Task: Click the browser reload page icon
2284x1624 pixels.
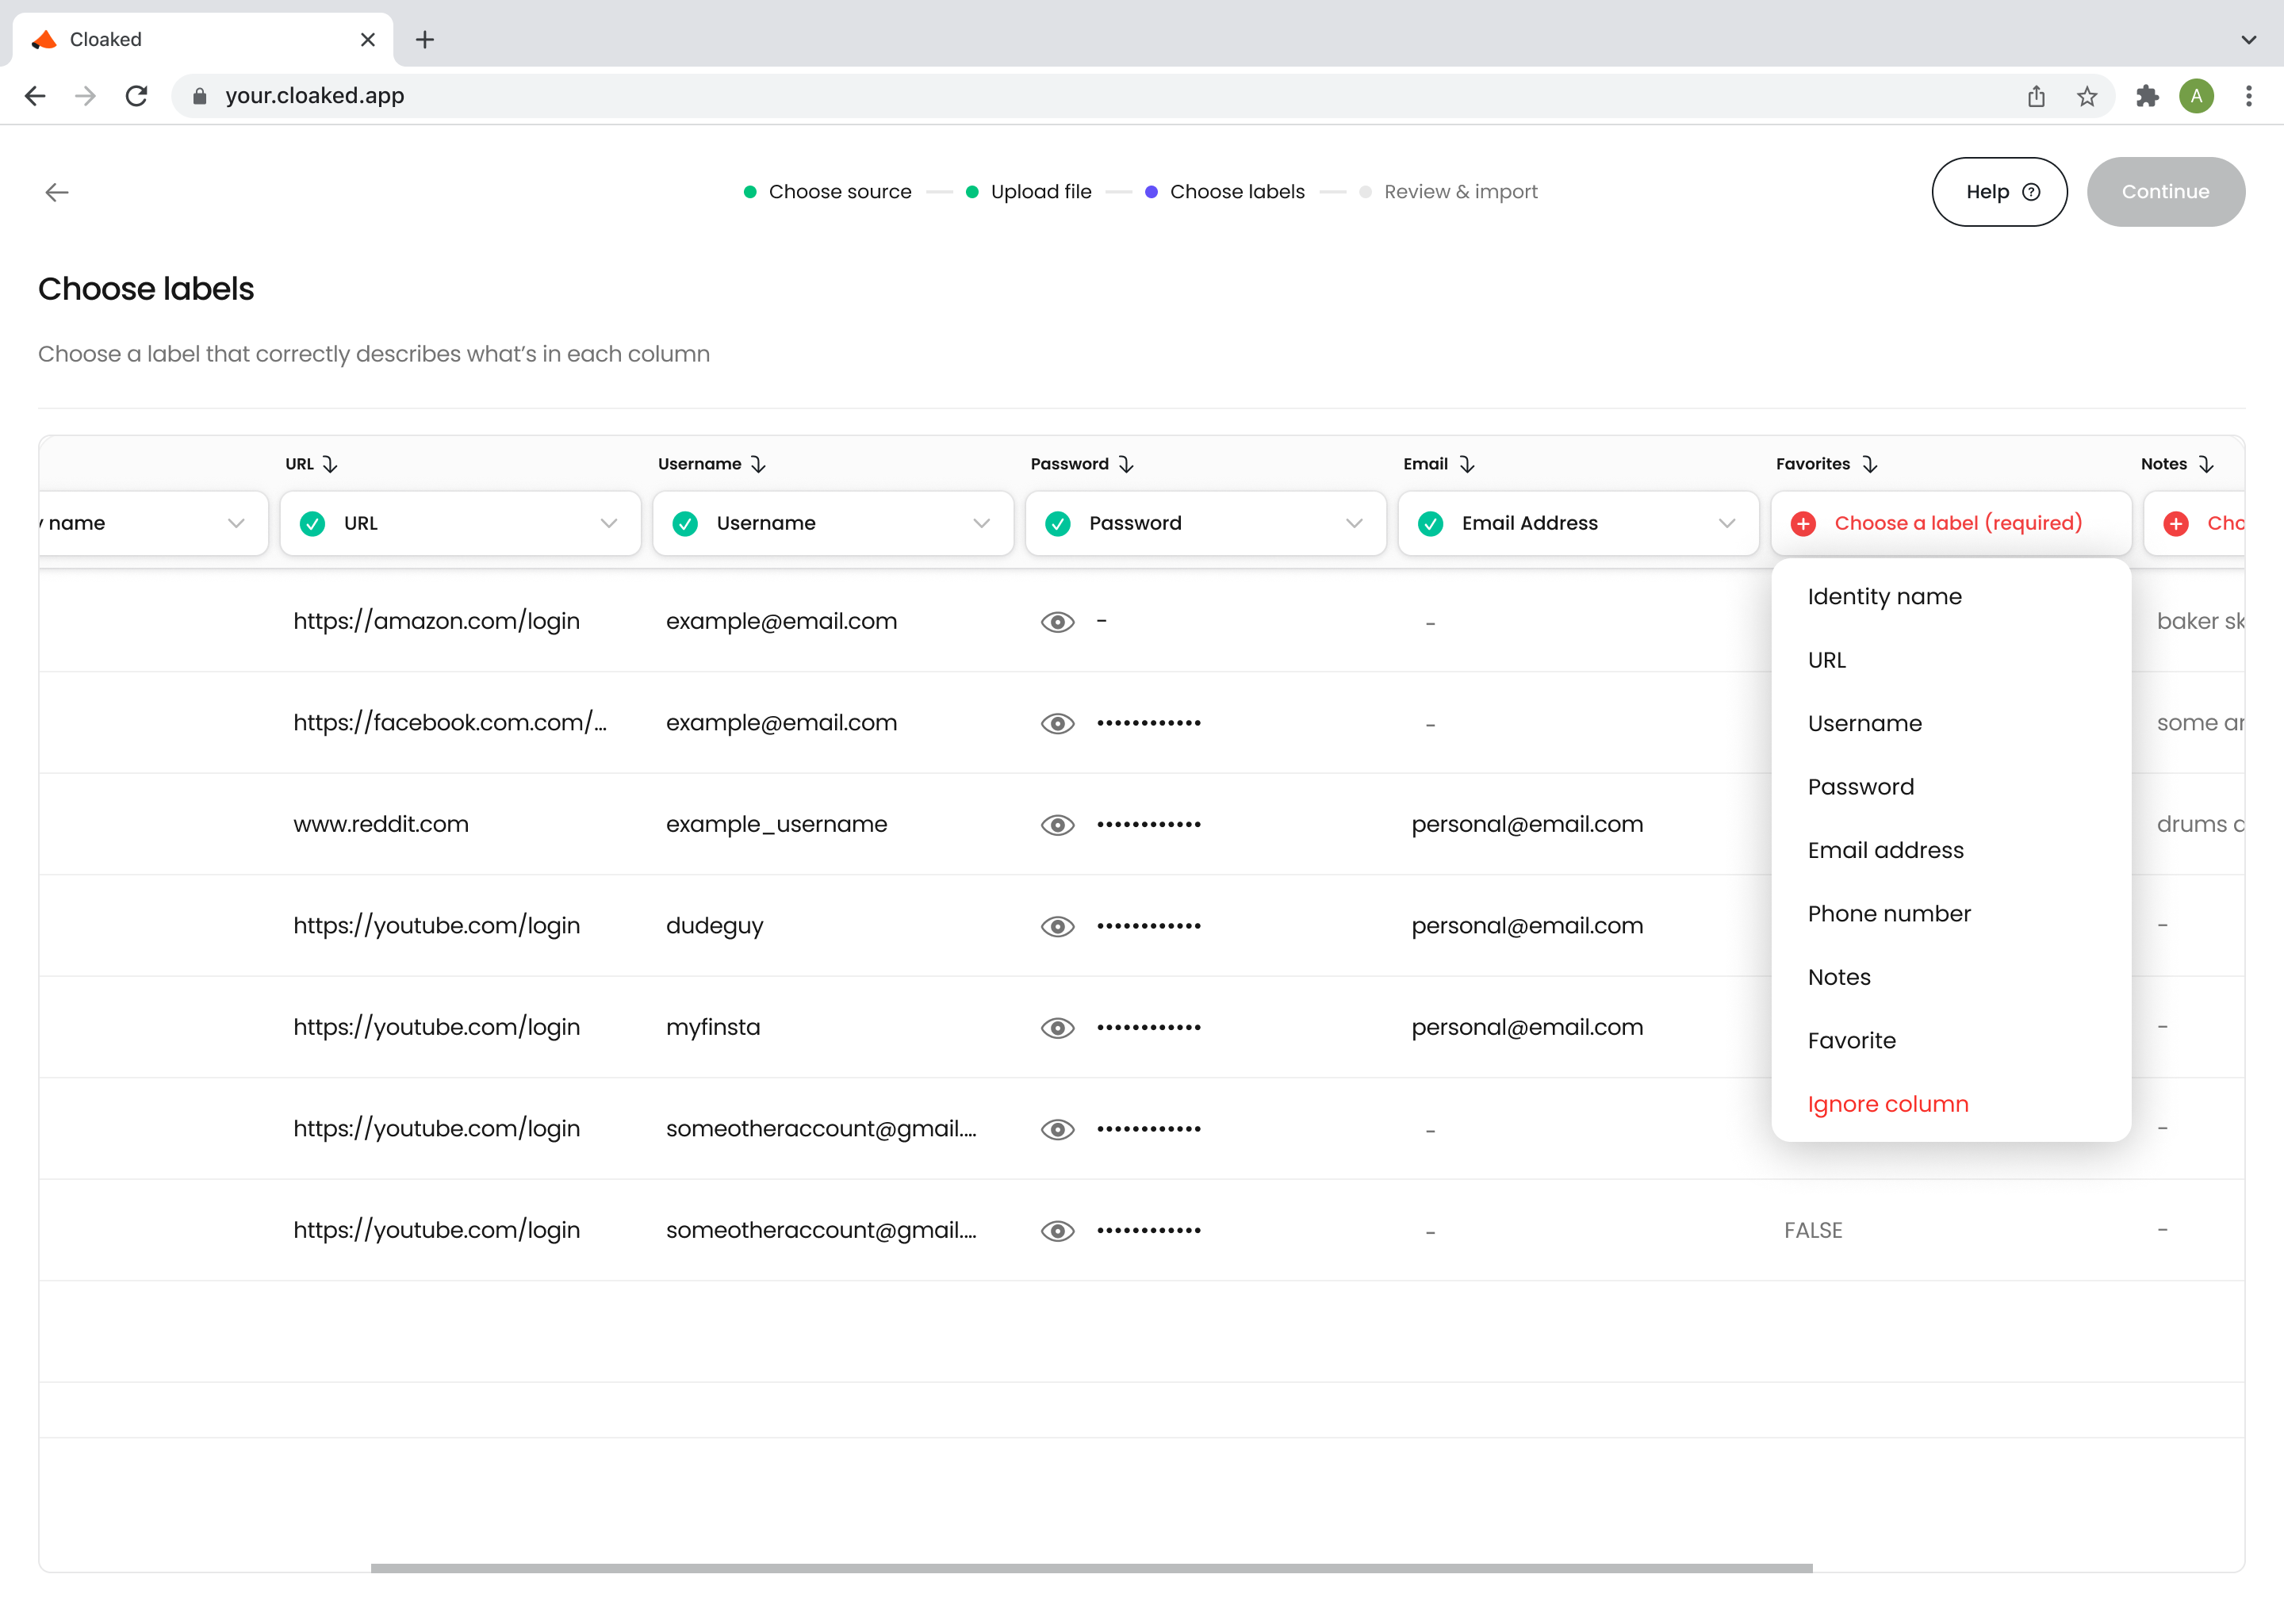Action: tap(137, 96)
